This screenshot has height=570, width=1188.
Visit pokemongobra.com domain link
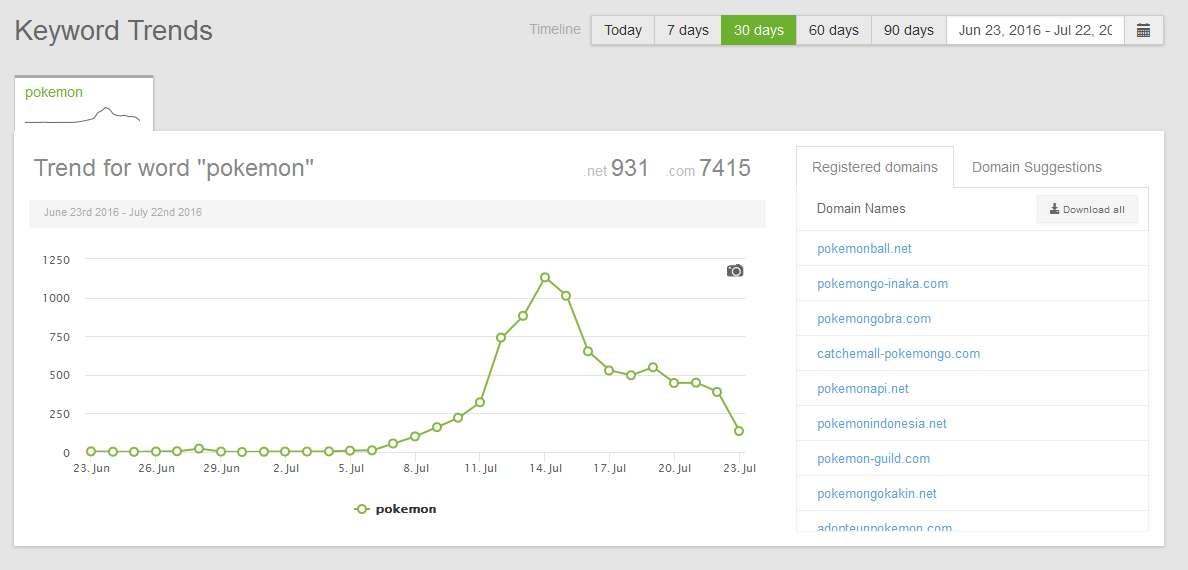pos(874,318)
